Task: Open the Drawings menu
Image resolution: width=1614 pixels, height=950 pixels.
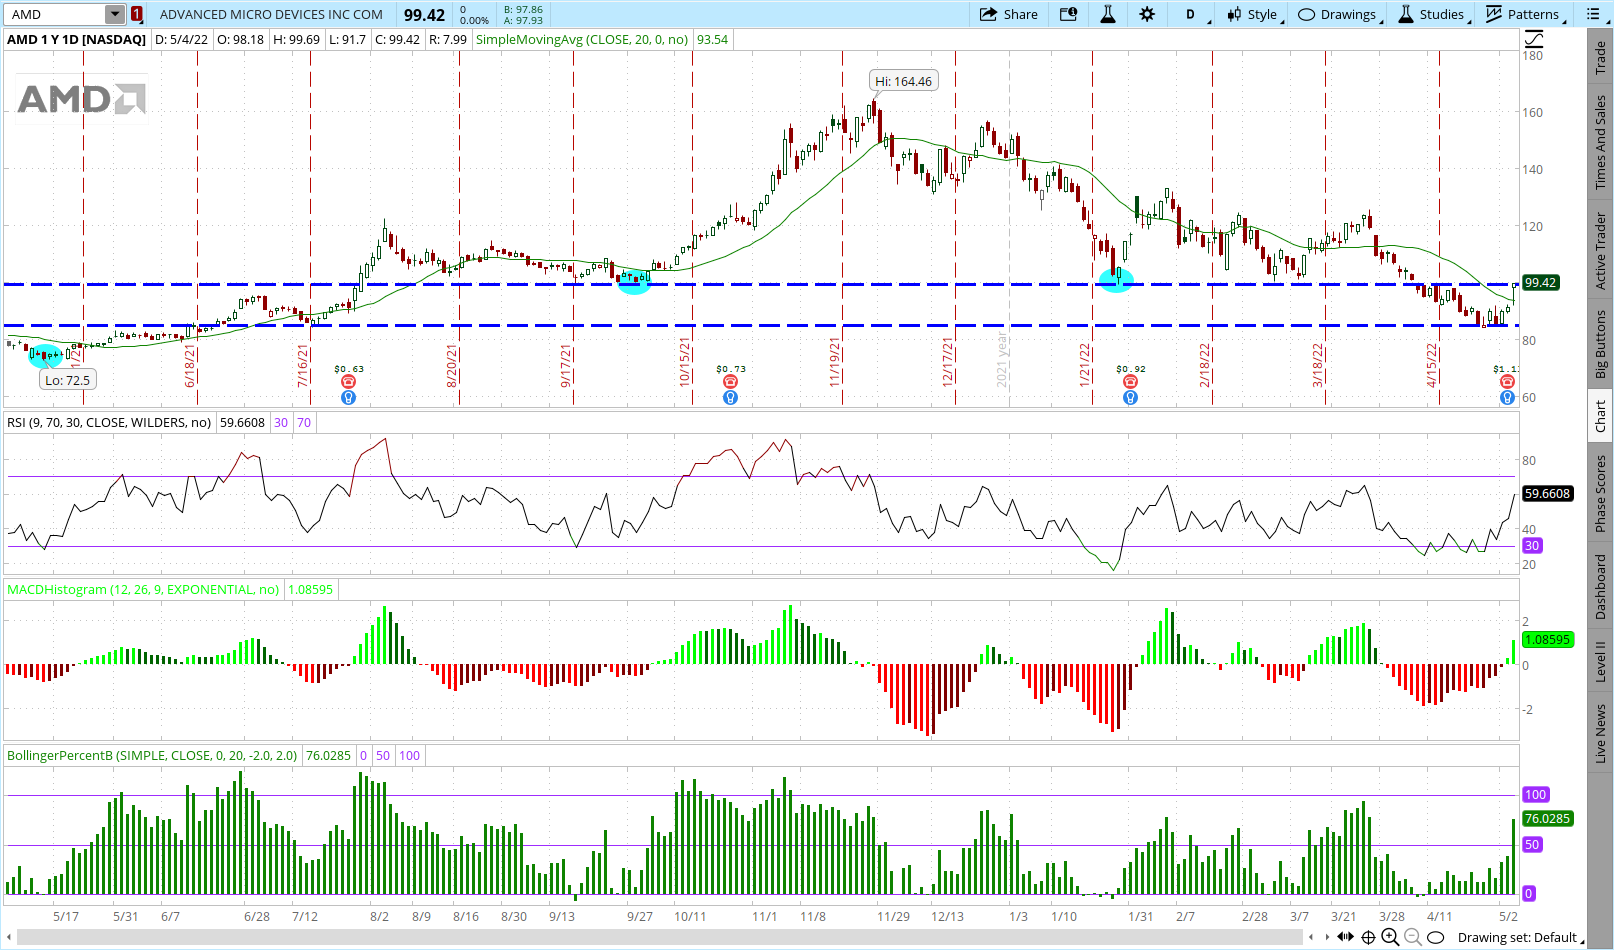Action: point(1338,14)
